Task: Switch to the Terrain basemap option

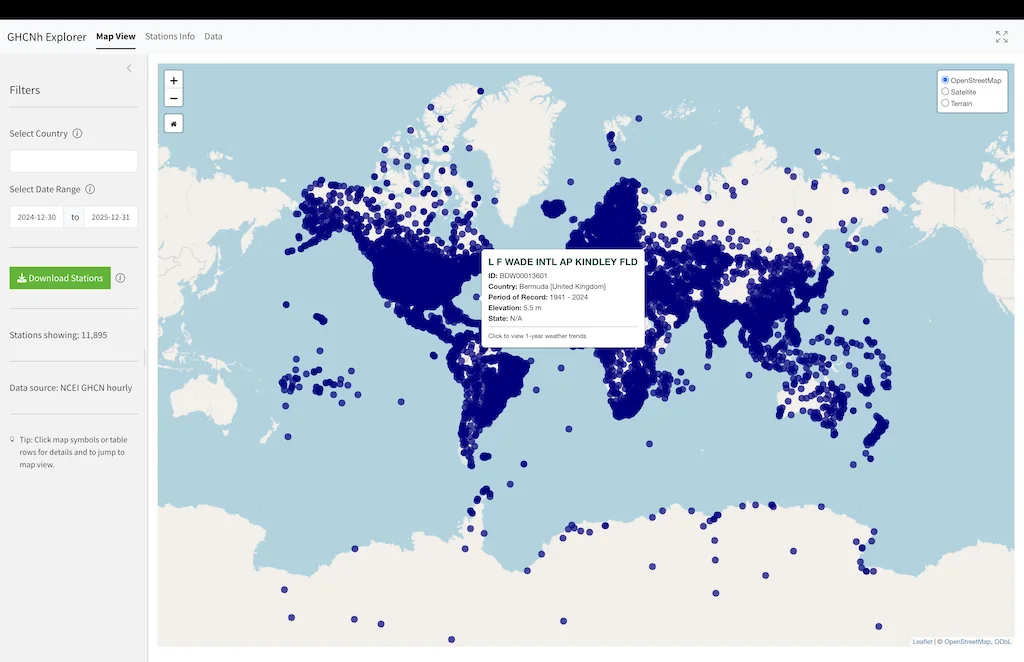Action: tap(945, 102)
